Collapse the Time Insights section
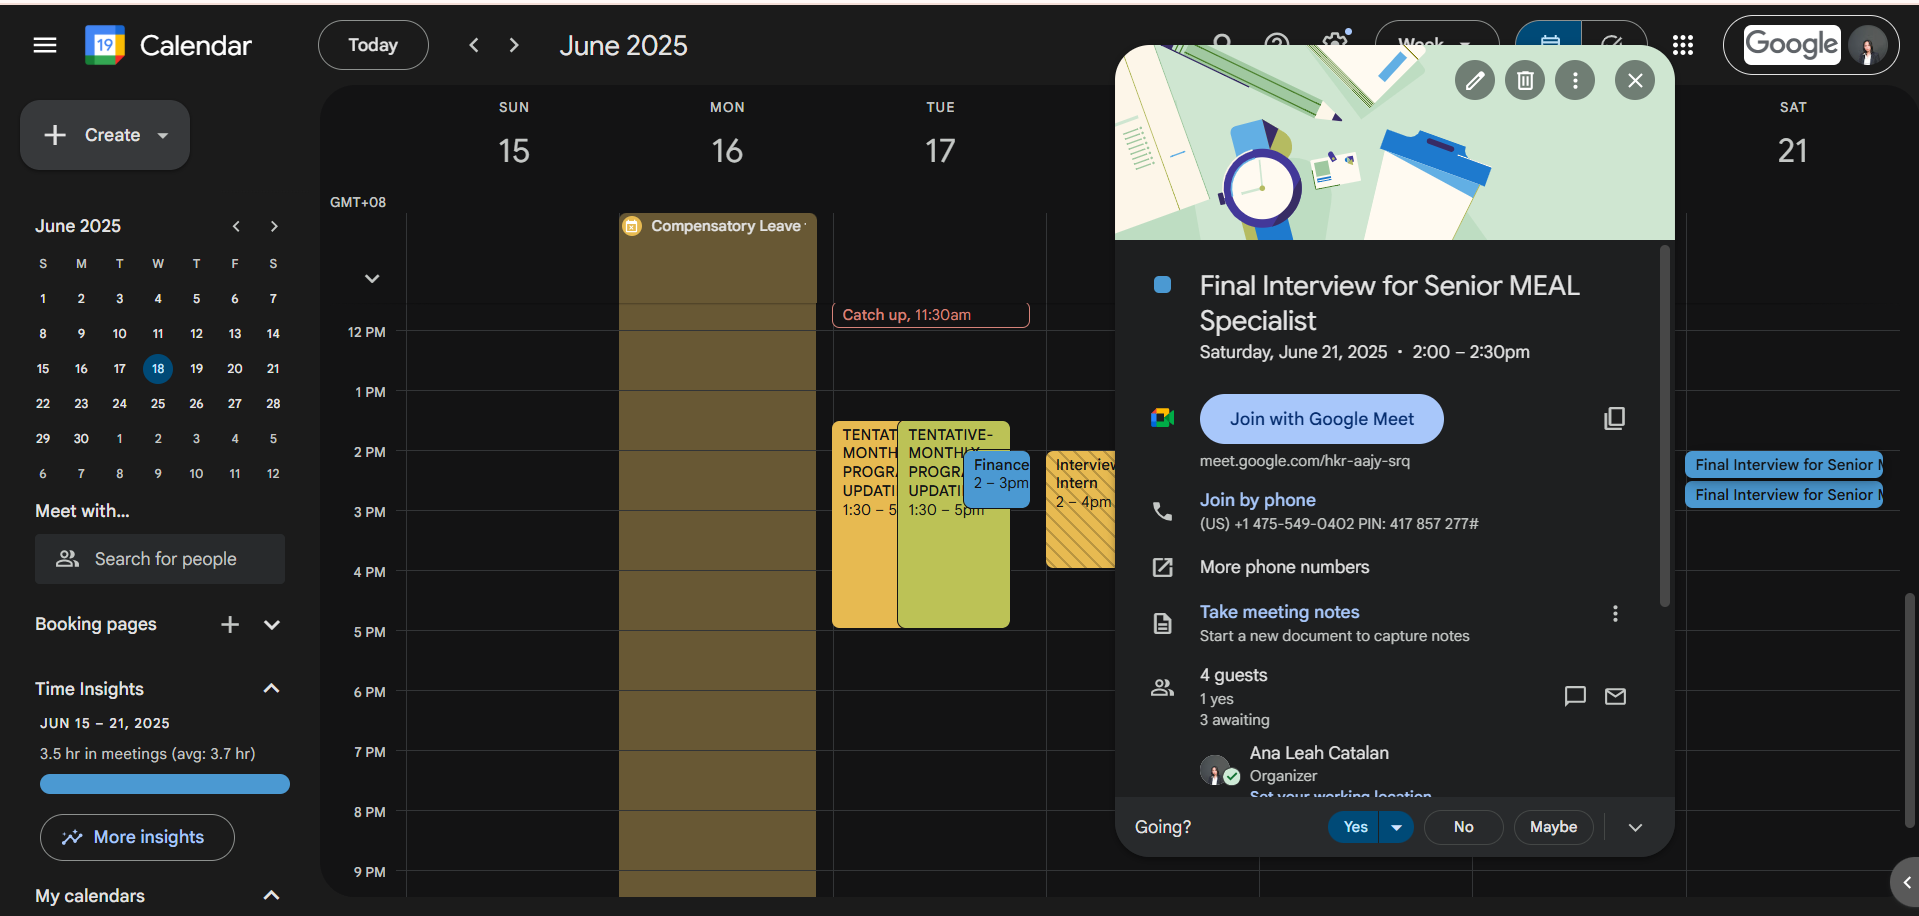The width and height of the screenshot is (1919, 916). point(271,688)
